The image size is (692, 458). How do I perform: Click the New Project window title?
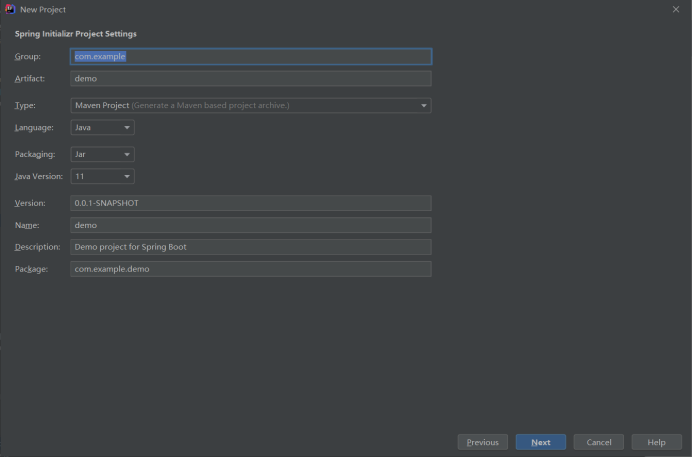click(x=43, y=10)
